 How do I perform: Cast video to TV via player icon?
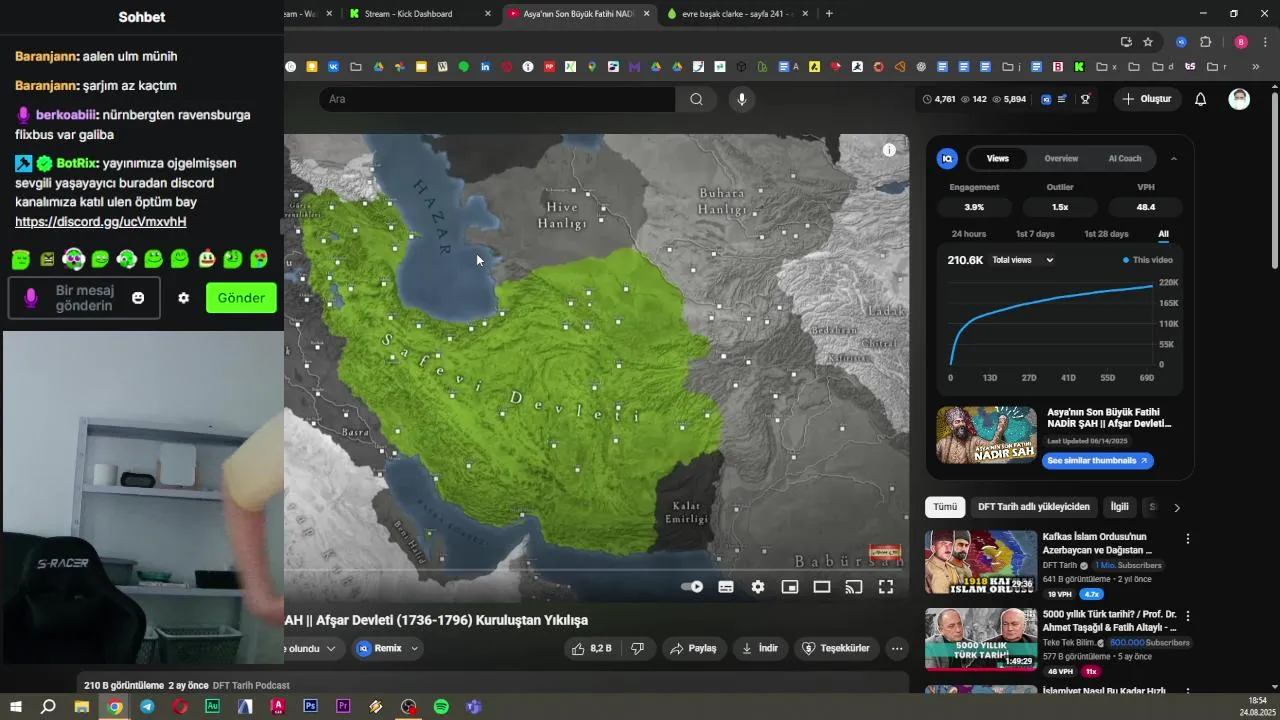854,587
